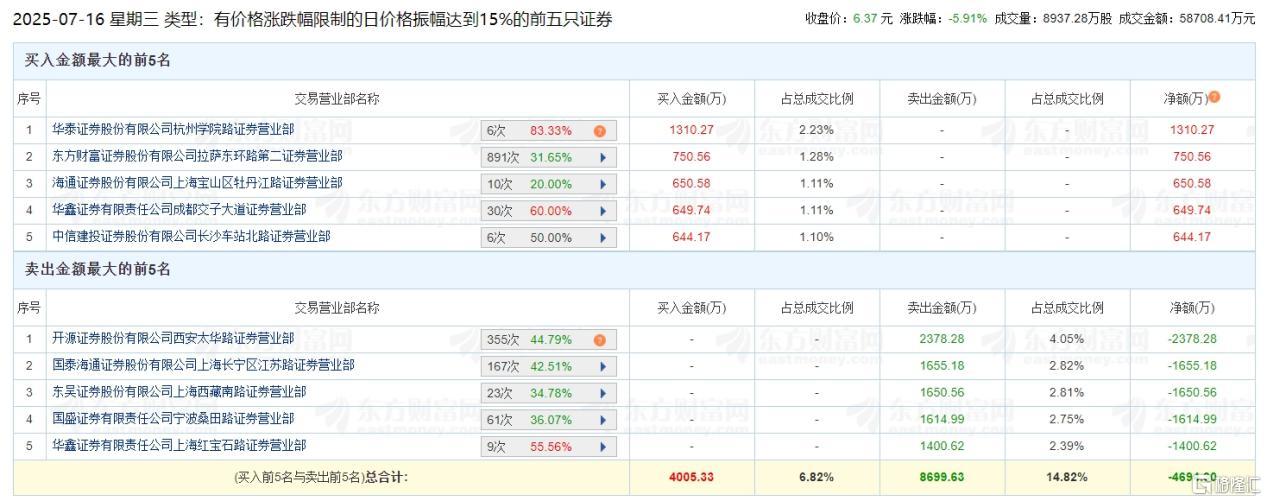Click the 30次 appearance count

pos(499,211)
